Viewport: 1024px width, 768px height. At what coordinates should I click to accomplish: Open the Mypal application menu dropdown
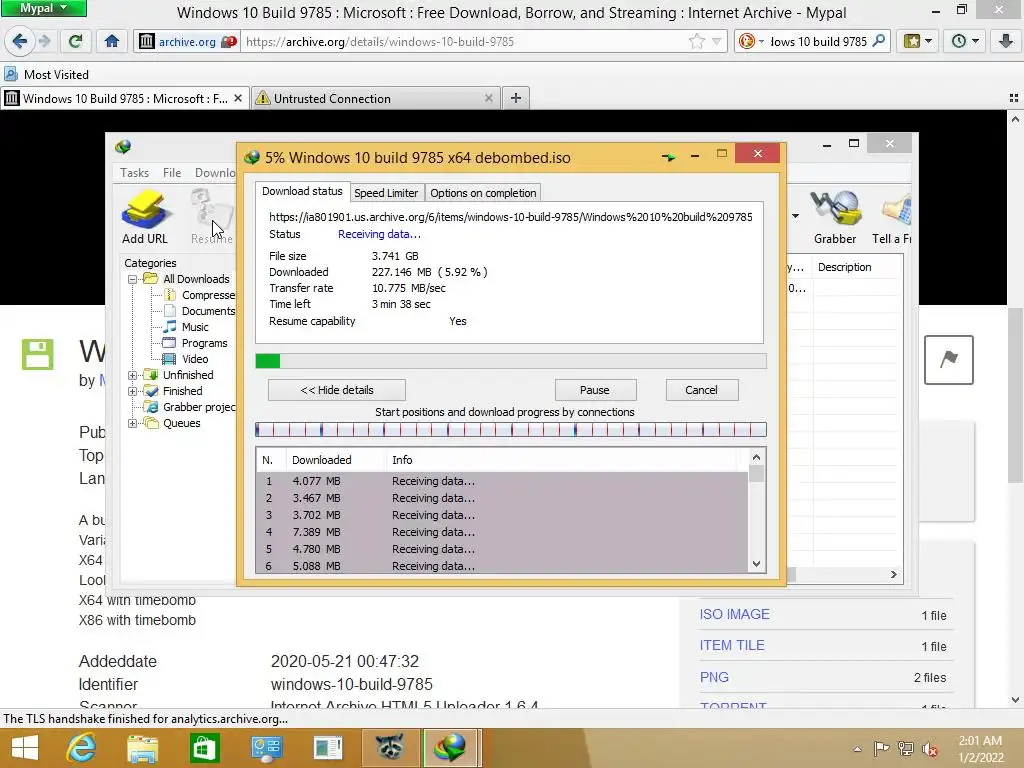pyautogui.click(x=44, y=8)
